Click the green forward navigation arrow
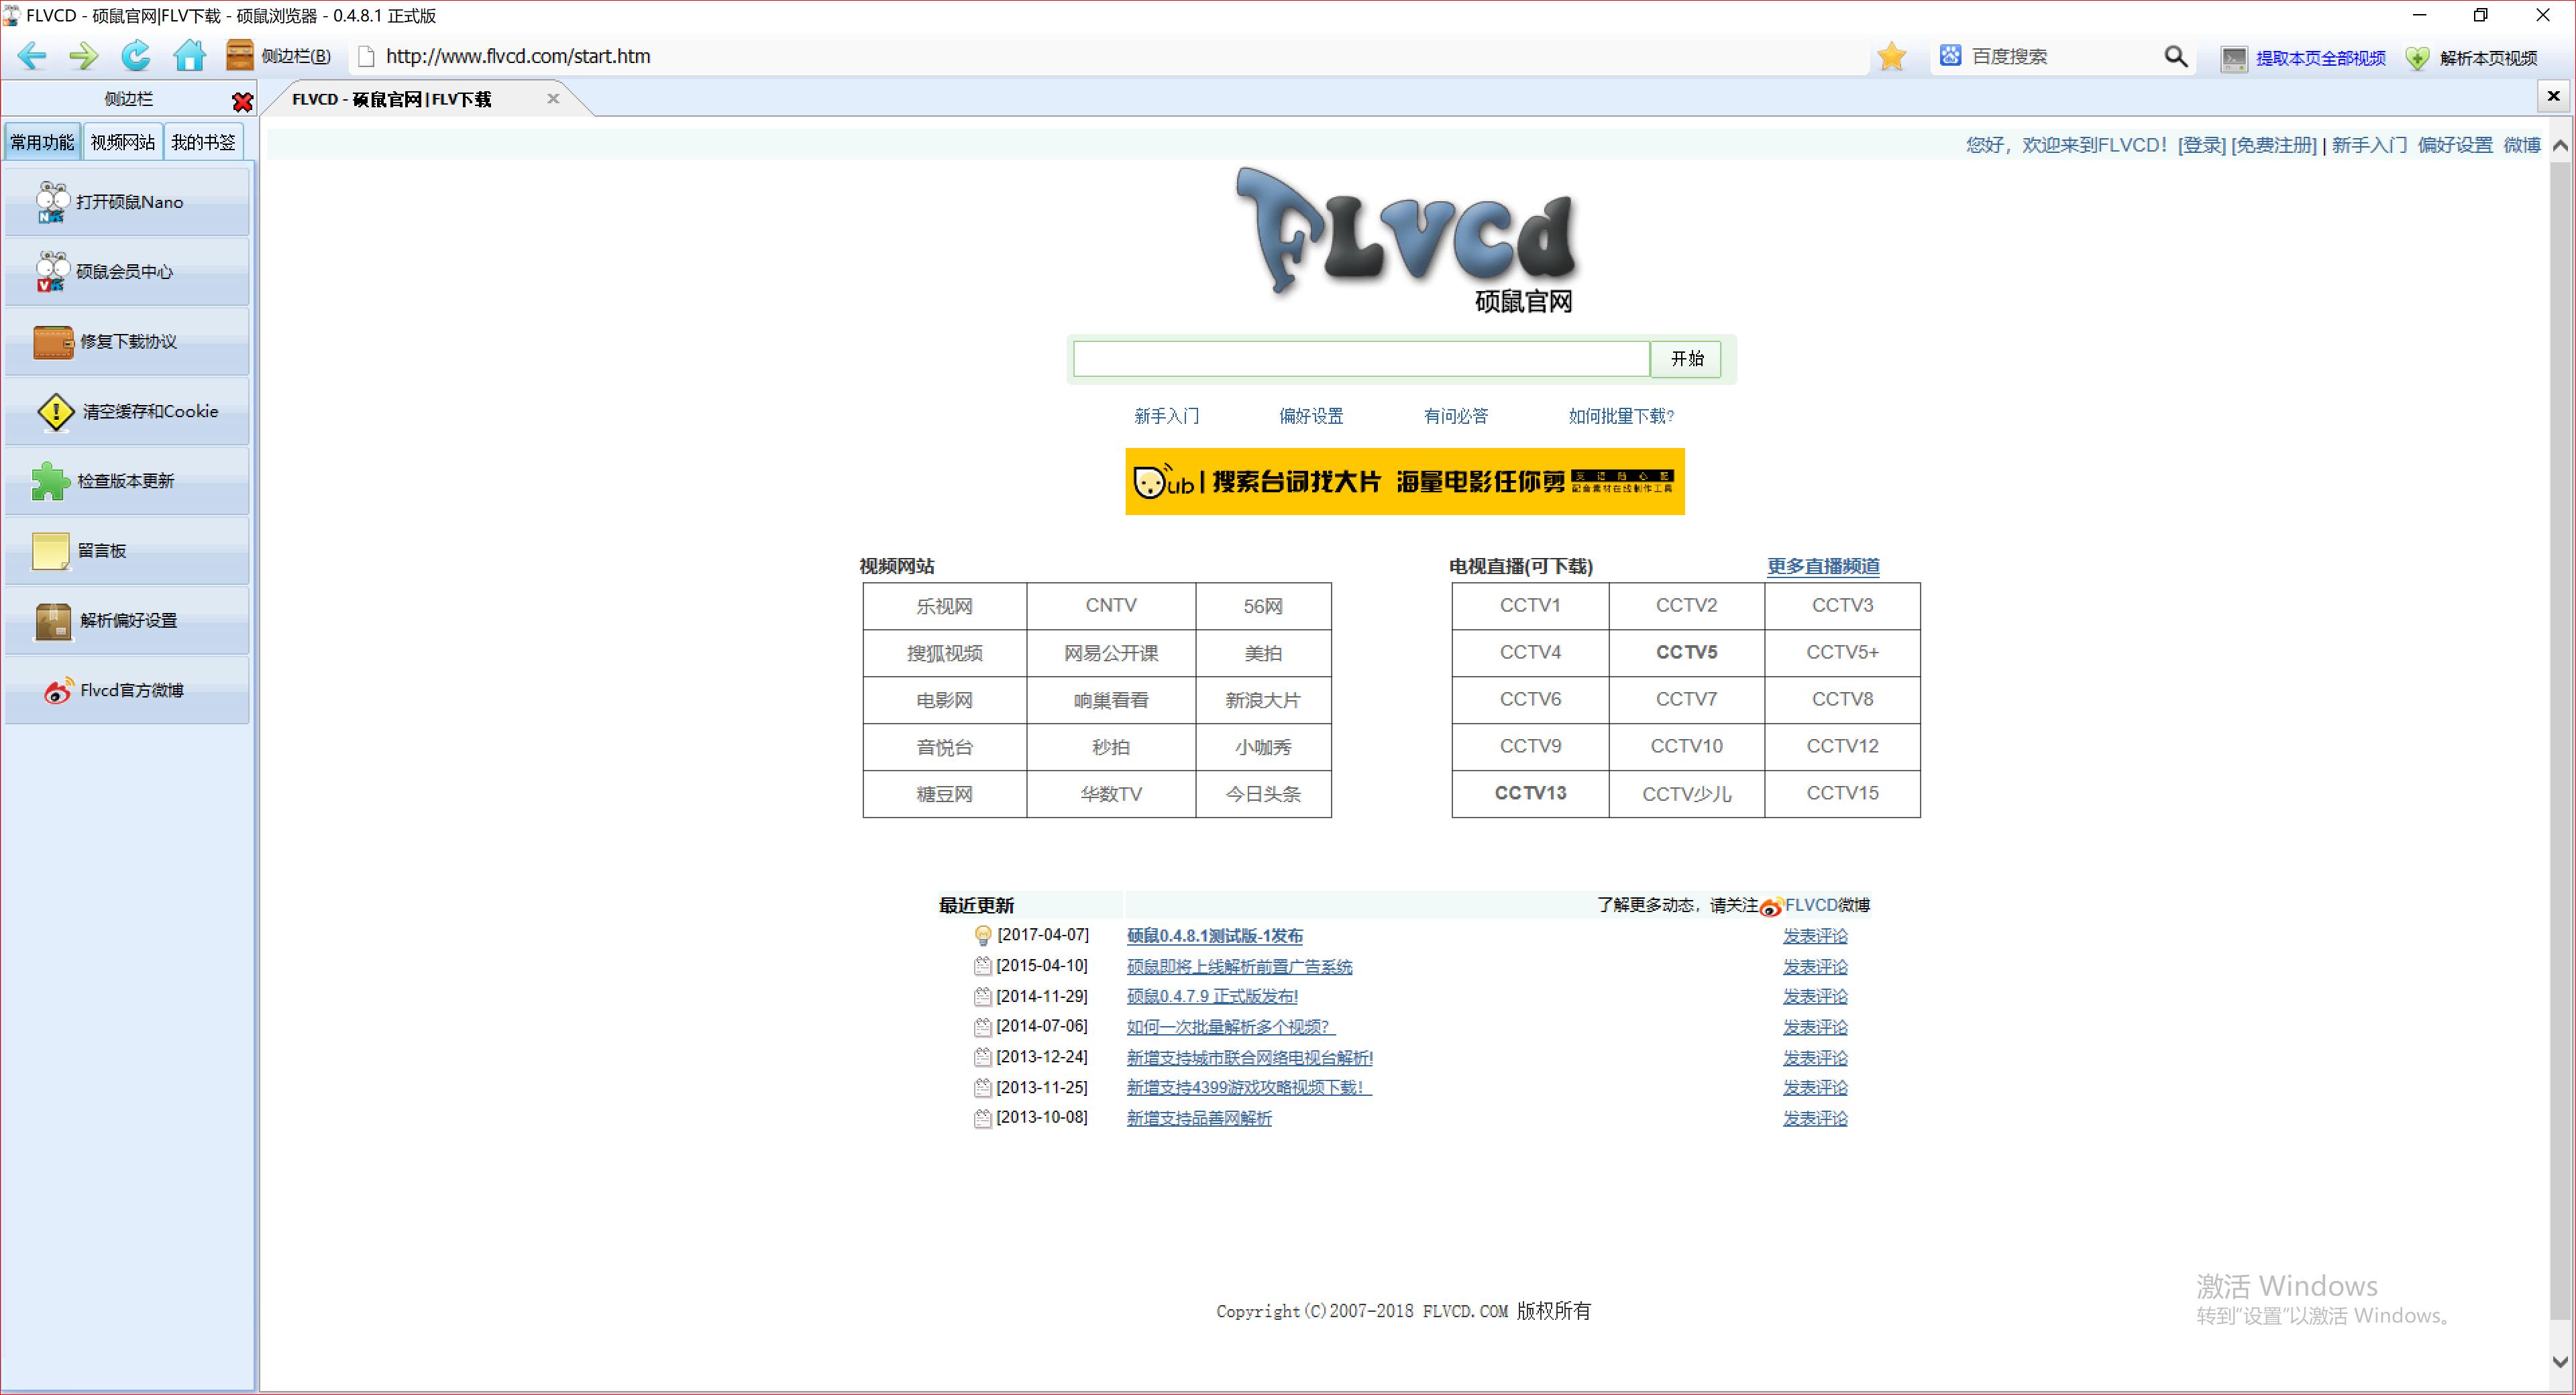2576x1395 pixels. click(x=84, y=56)
